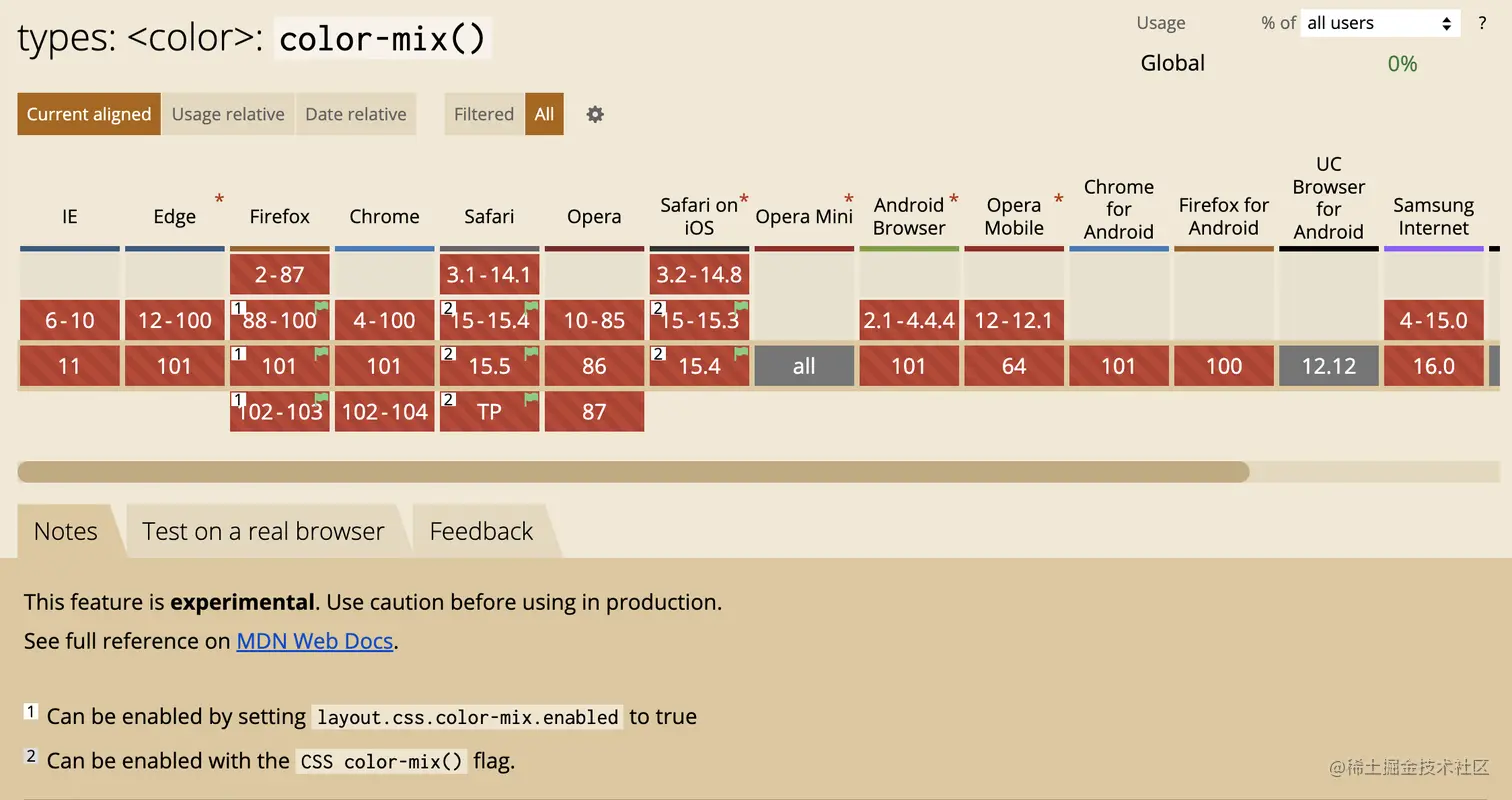Click the Safari column header
This screenshot has height=800, width=1512.
(489, 216)
